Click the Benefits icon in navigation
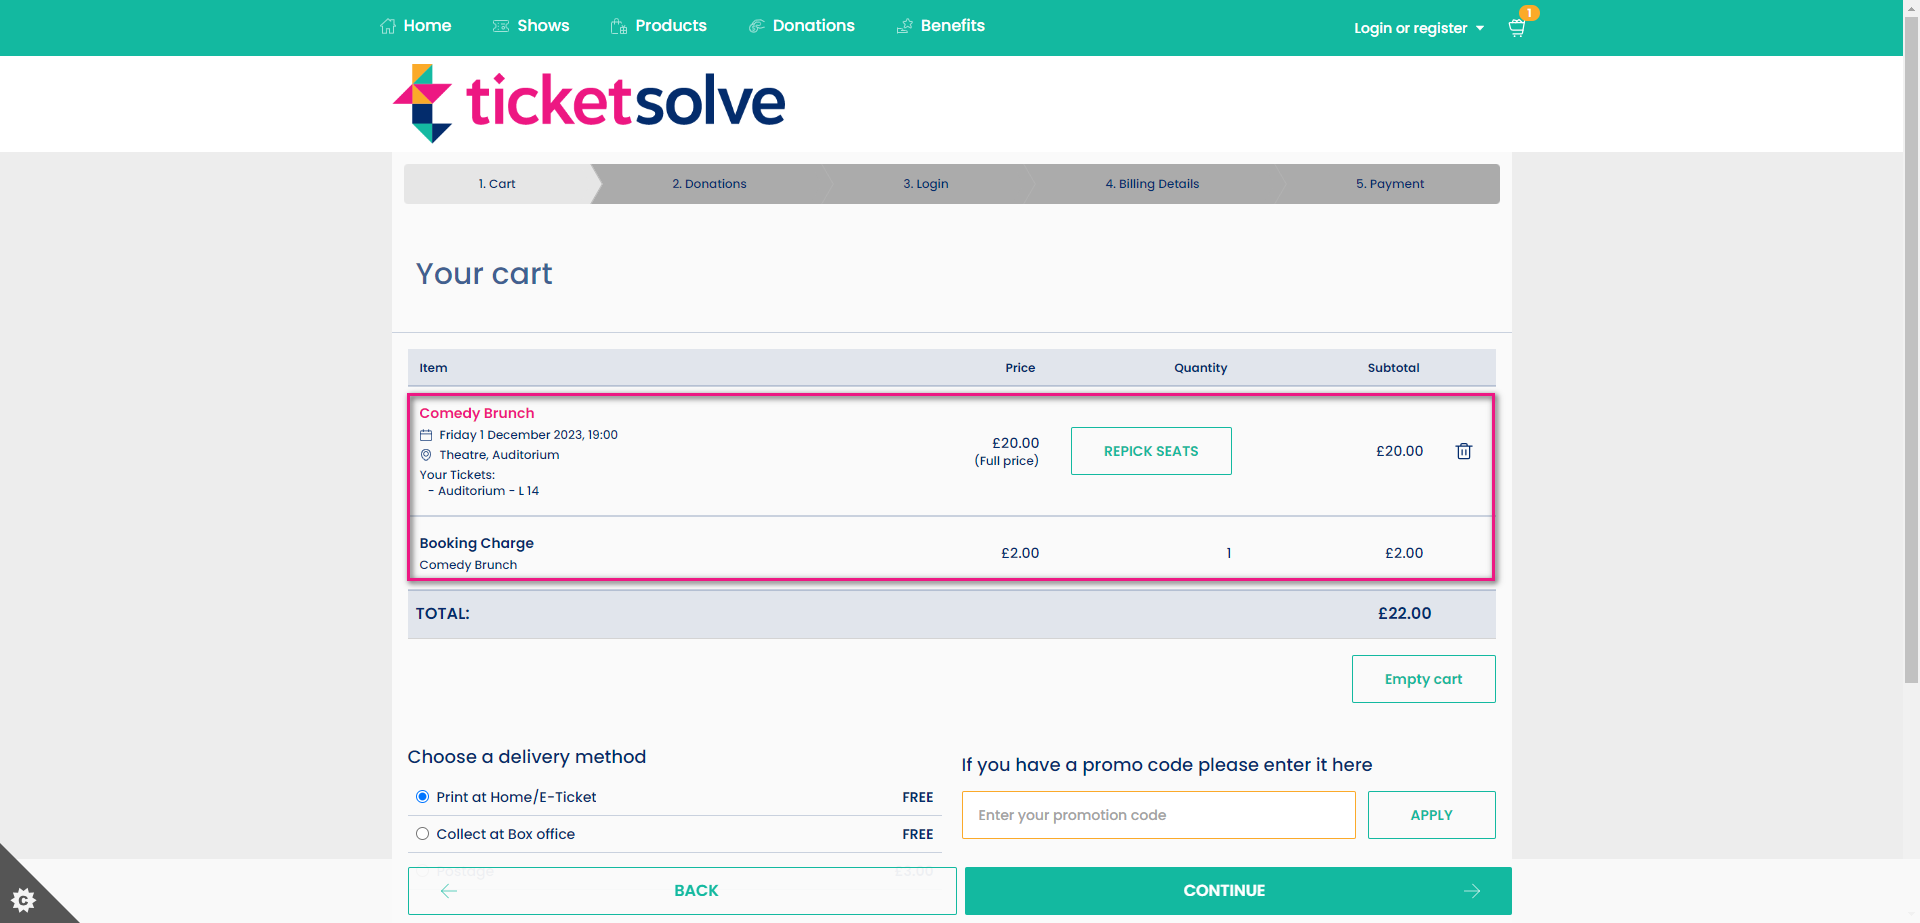This screenshot has width=1920, height=923. (904, 25)
